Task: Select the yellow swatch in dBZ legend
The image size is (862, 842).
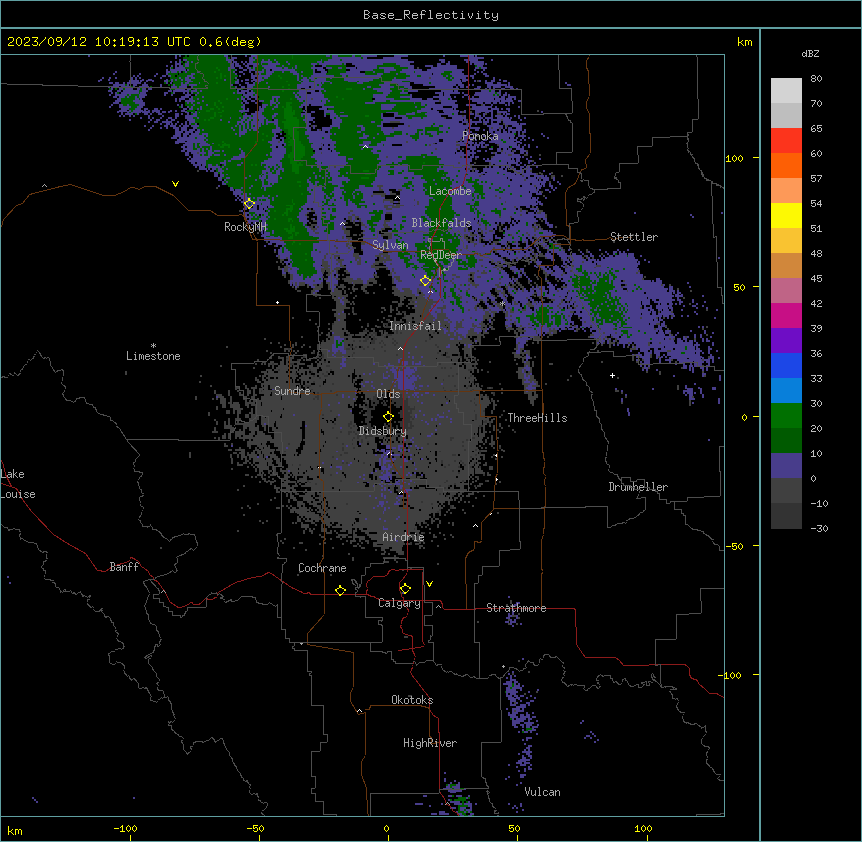Action: pyautogui.click(x=786, y=215)
